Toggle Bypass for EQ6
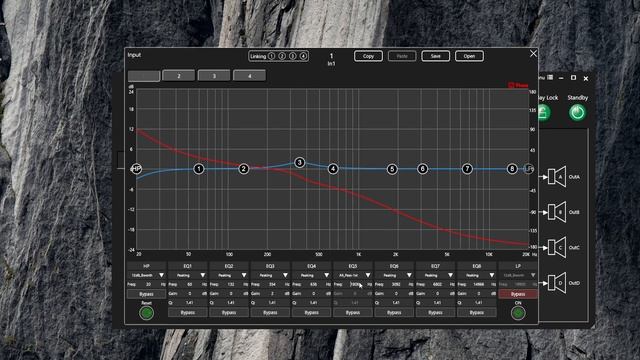 click(x=394, y=312)
